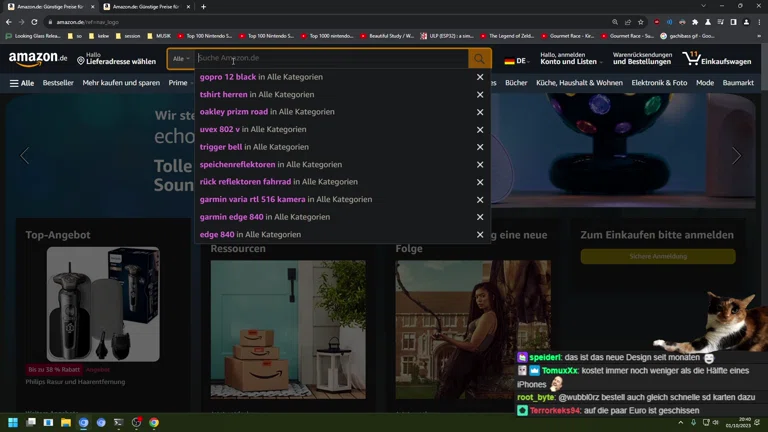Show next carousel banner
Image resolution: width=768 pixels, height=432 pixels.
click(x=736, y=156)
